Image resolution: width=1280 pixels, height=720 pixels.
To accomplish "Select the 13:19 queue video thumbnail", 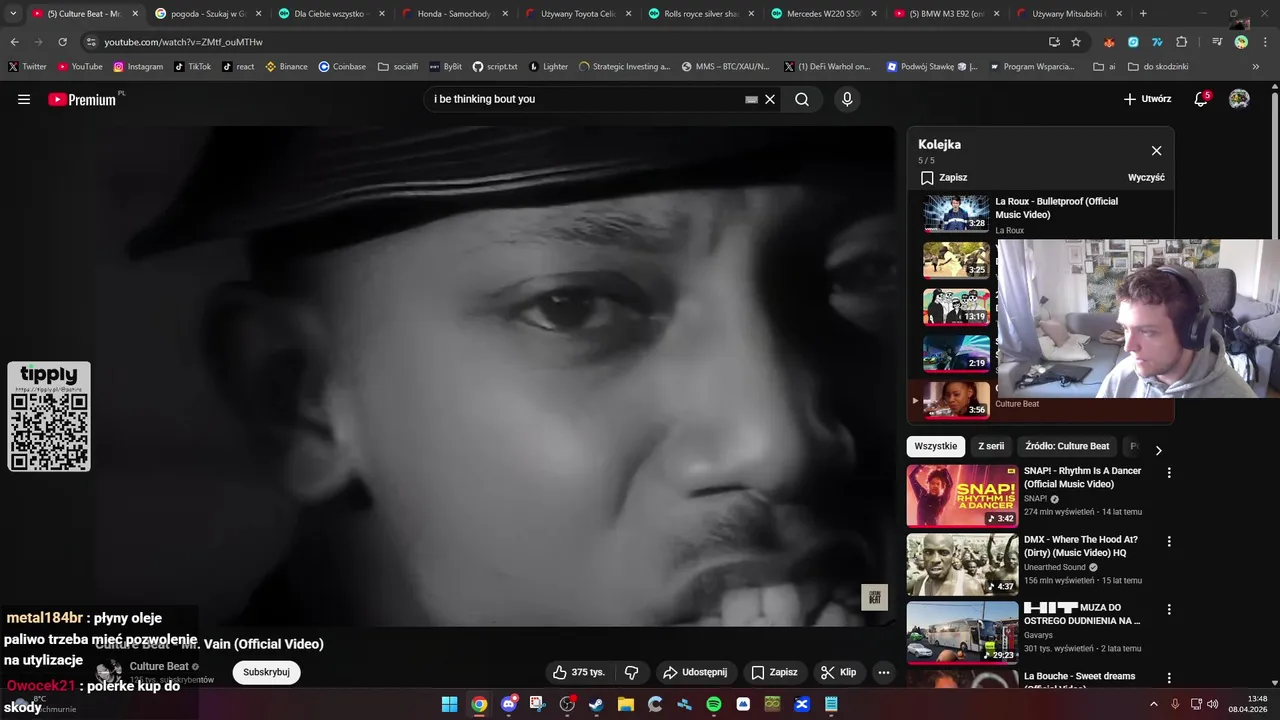I will tap(956, 307).
